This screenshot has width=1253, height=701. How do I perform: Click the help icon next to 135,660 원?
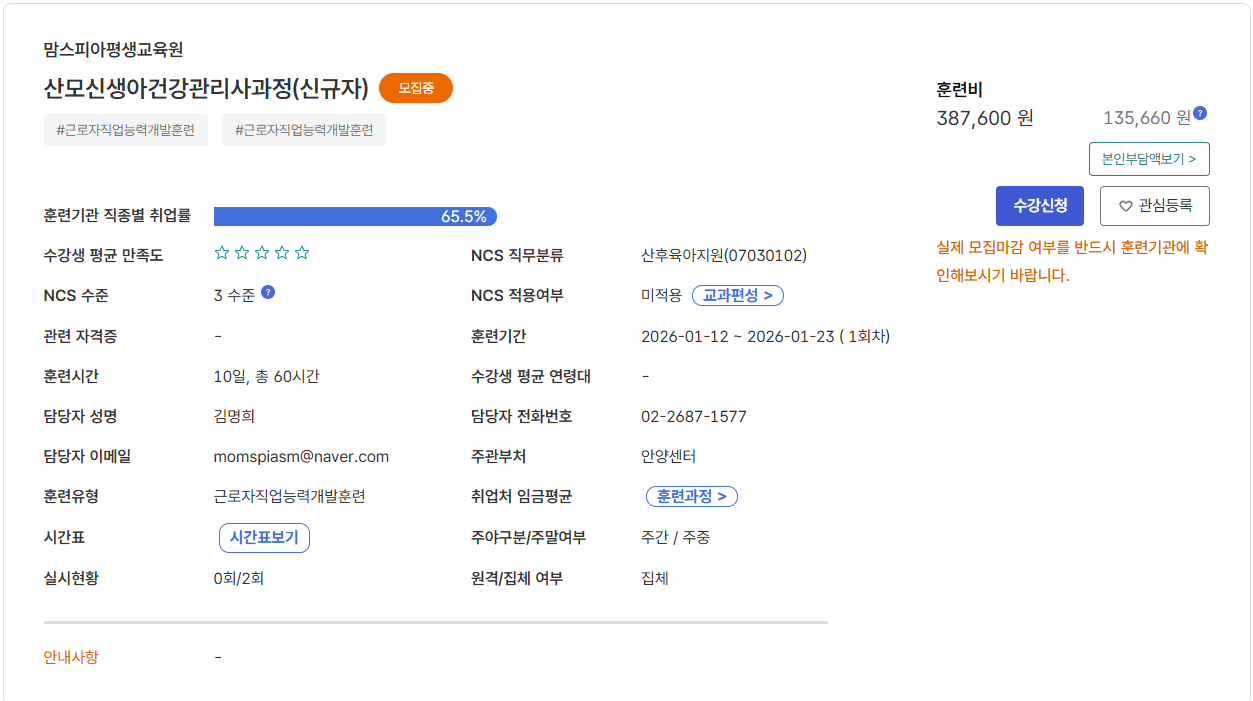(x=1200, y=113)
